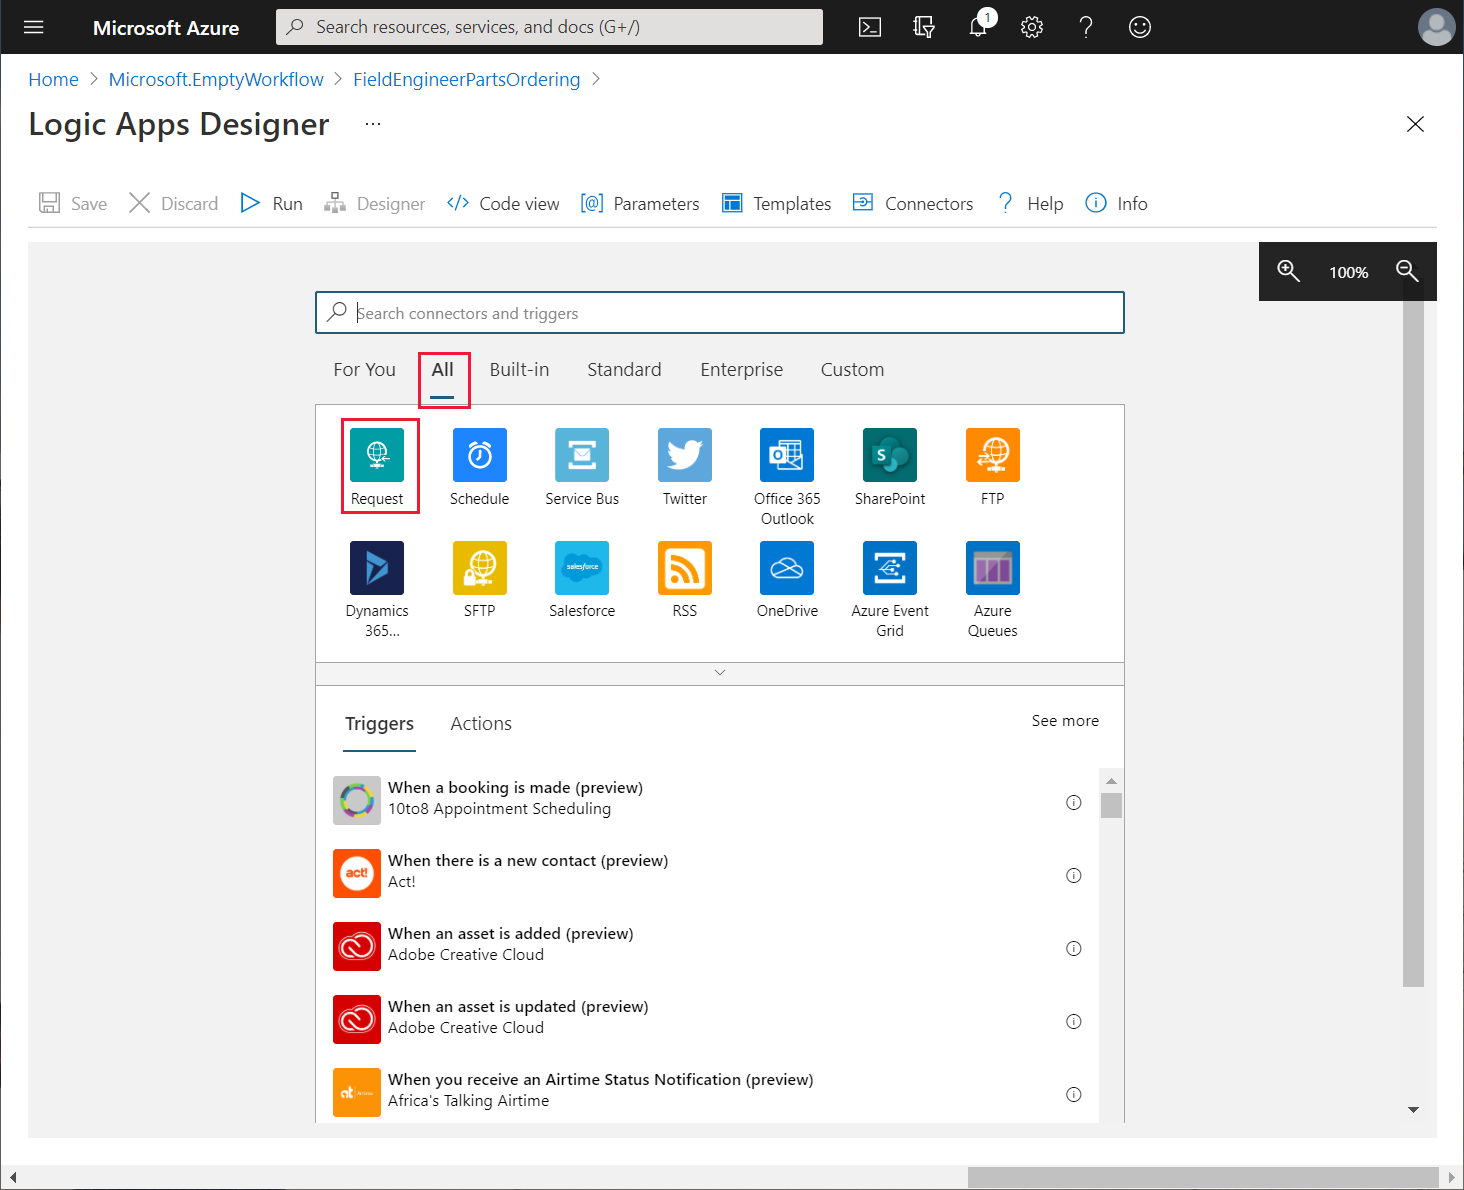Expand the connector list with the chevron
This screenshot has height=1190, width=1464.
click(x=720, y=673)
